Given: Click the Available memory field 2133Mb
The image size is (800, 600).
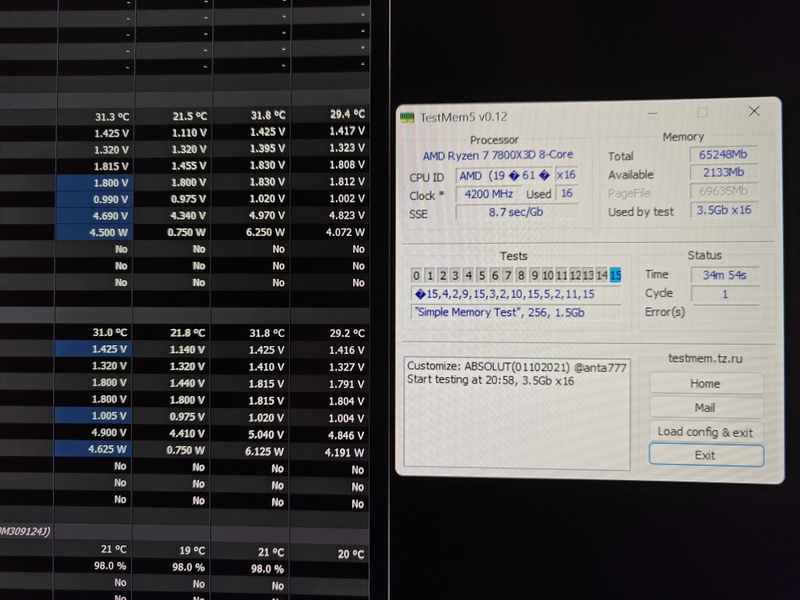Looking at the screenshot, I should 723,172.
